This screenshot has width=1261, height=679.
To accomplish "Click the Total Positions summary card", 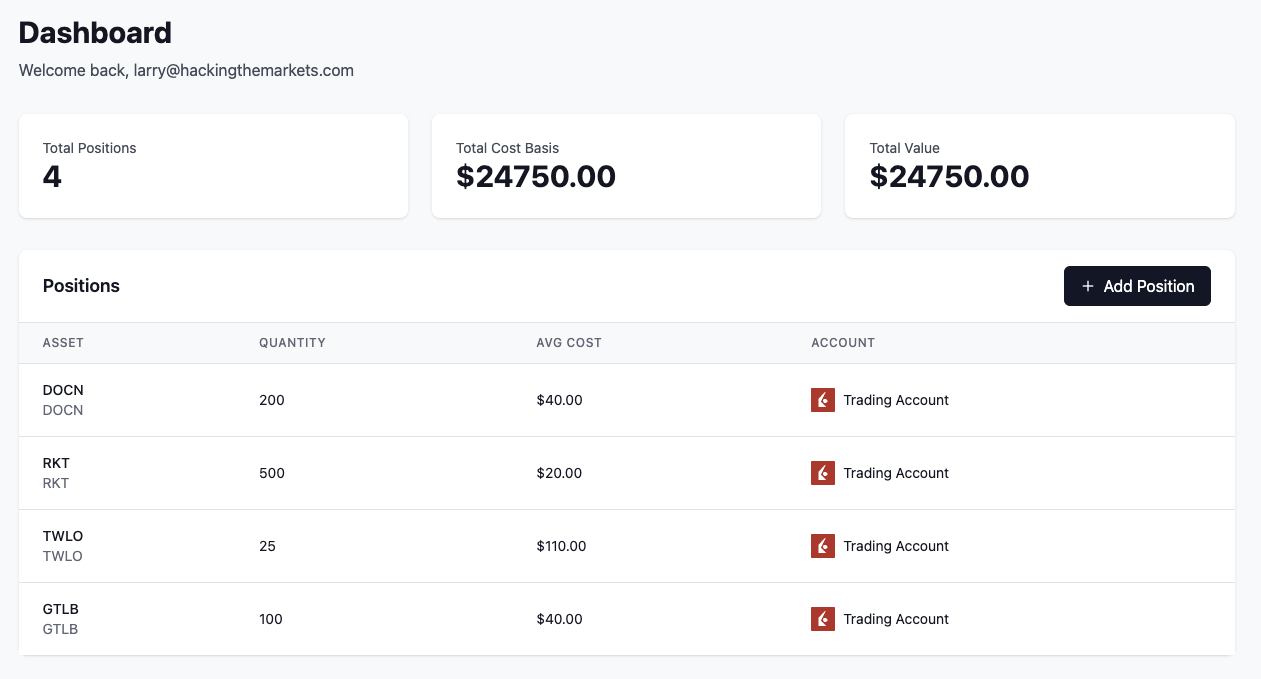I will 213,165.
